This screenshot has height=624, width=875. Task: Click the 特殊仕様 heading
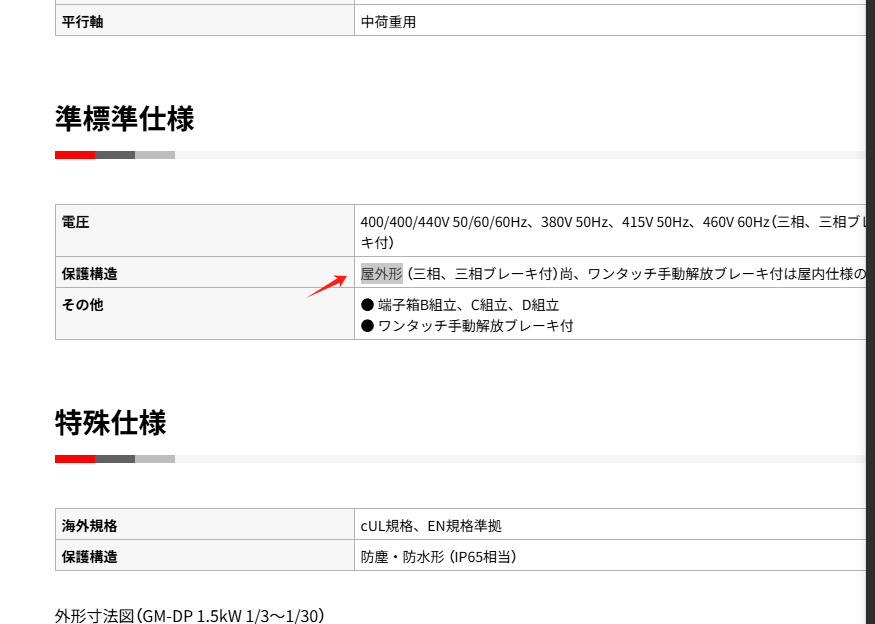pyautogui.click(x=110, y=423)
